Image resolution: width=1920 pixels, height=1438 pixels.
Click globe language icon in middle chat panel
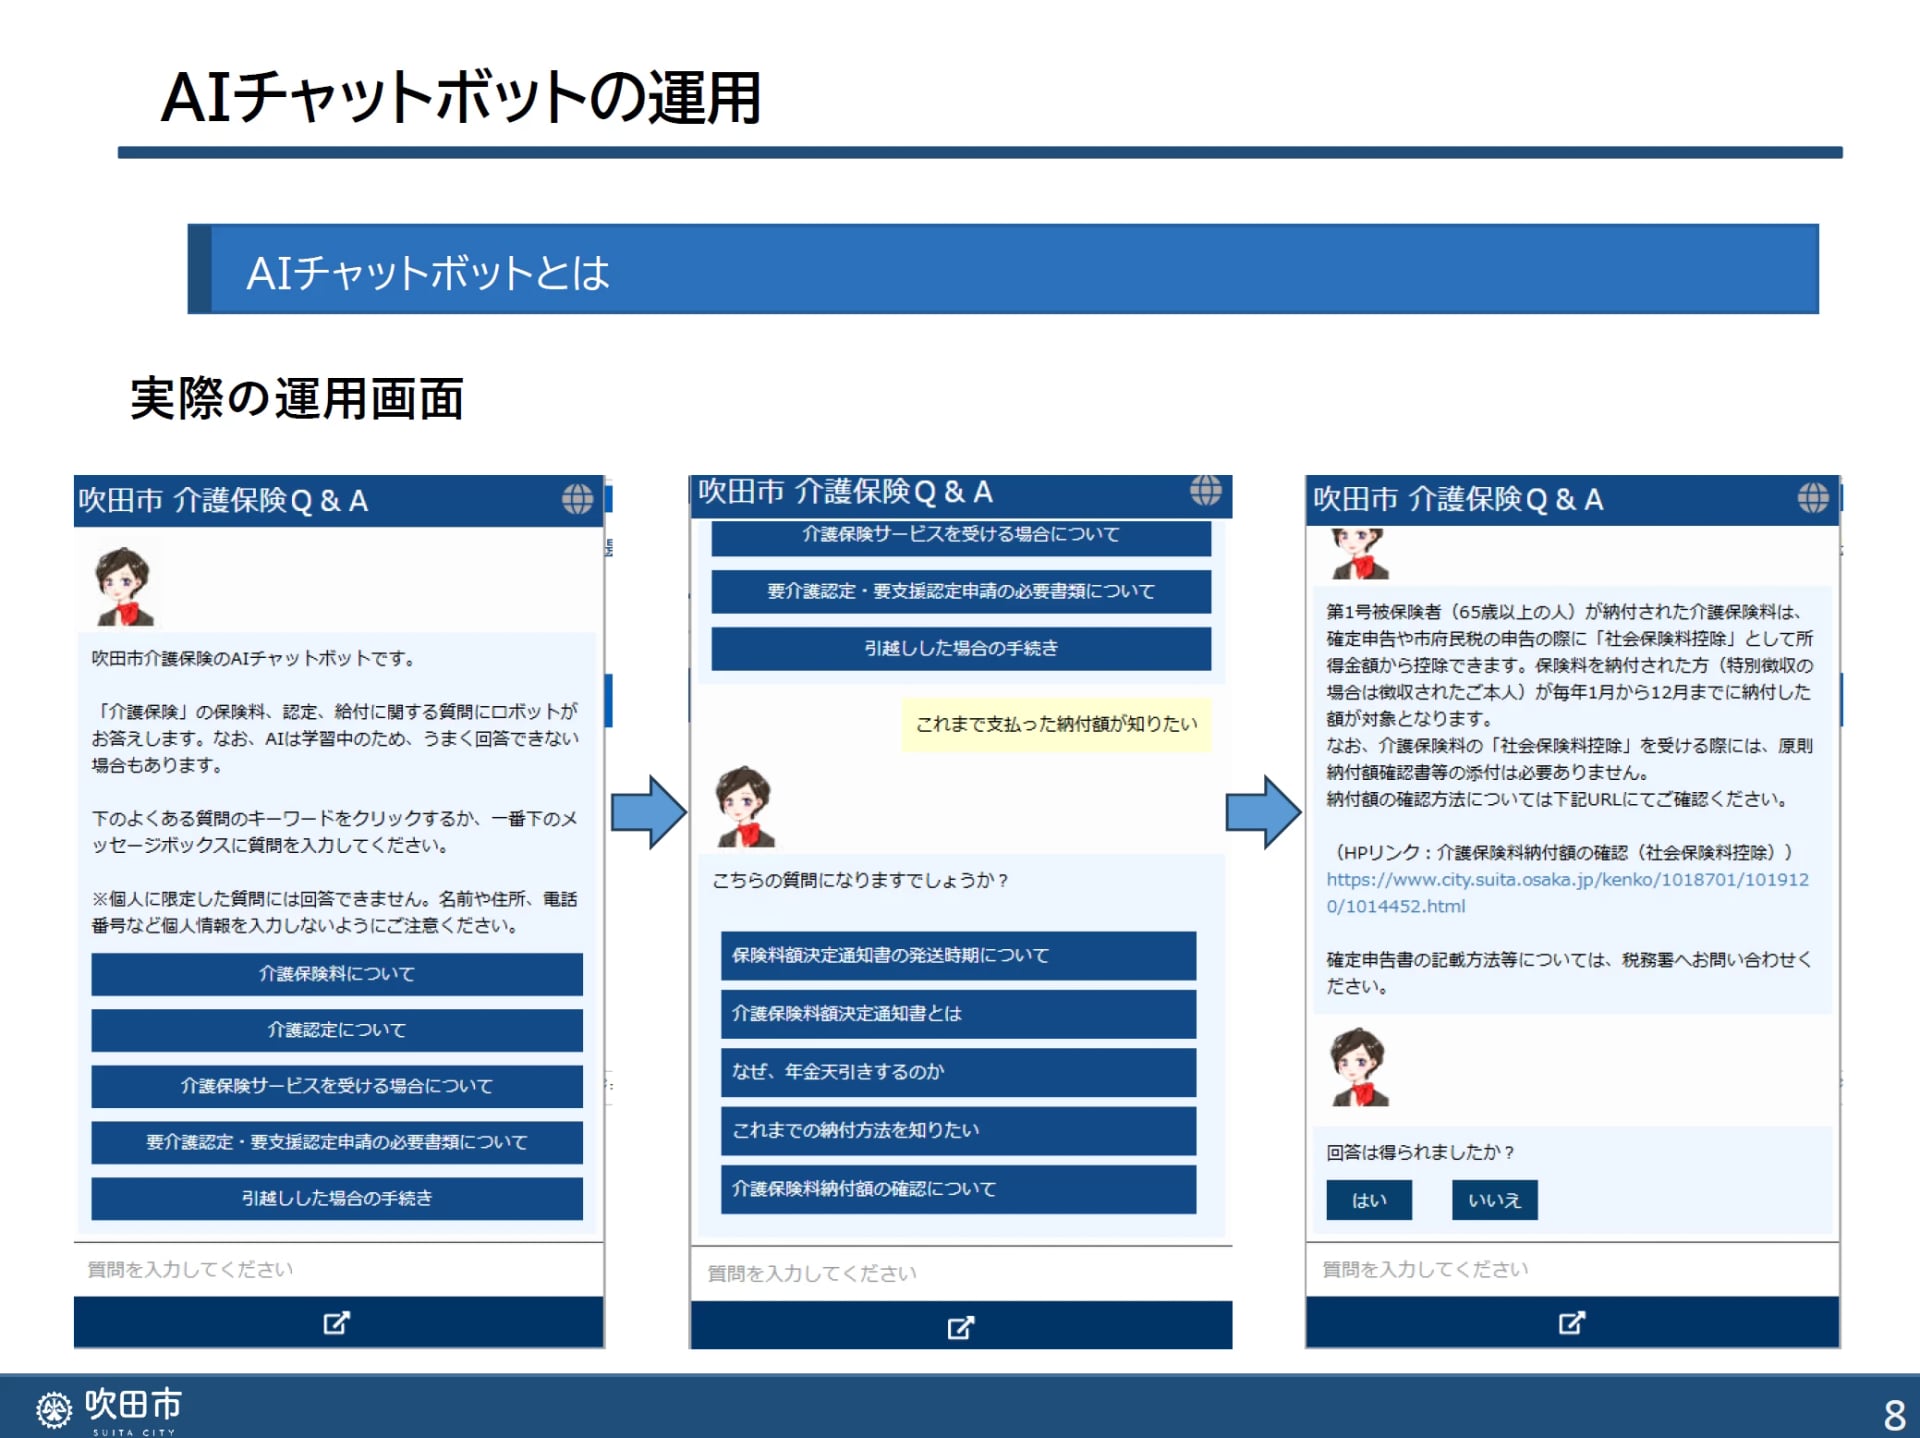tap(1205, 490)
